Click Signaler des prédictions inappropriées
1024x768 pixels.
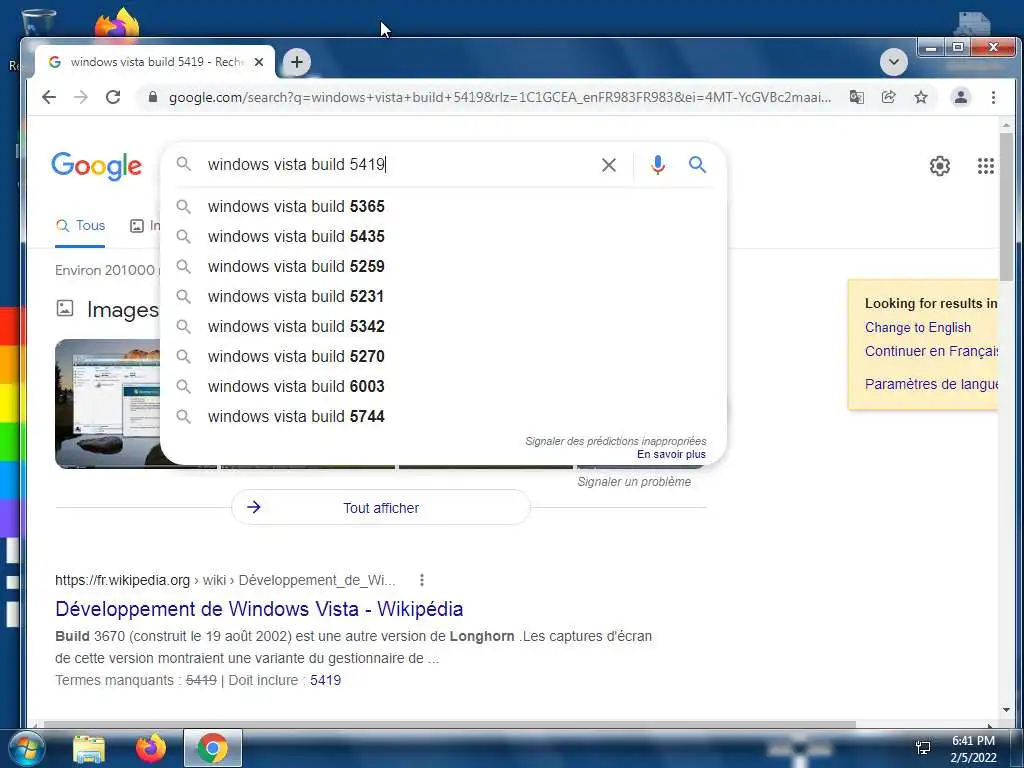(x=615, y=441)
